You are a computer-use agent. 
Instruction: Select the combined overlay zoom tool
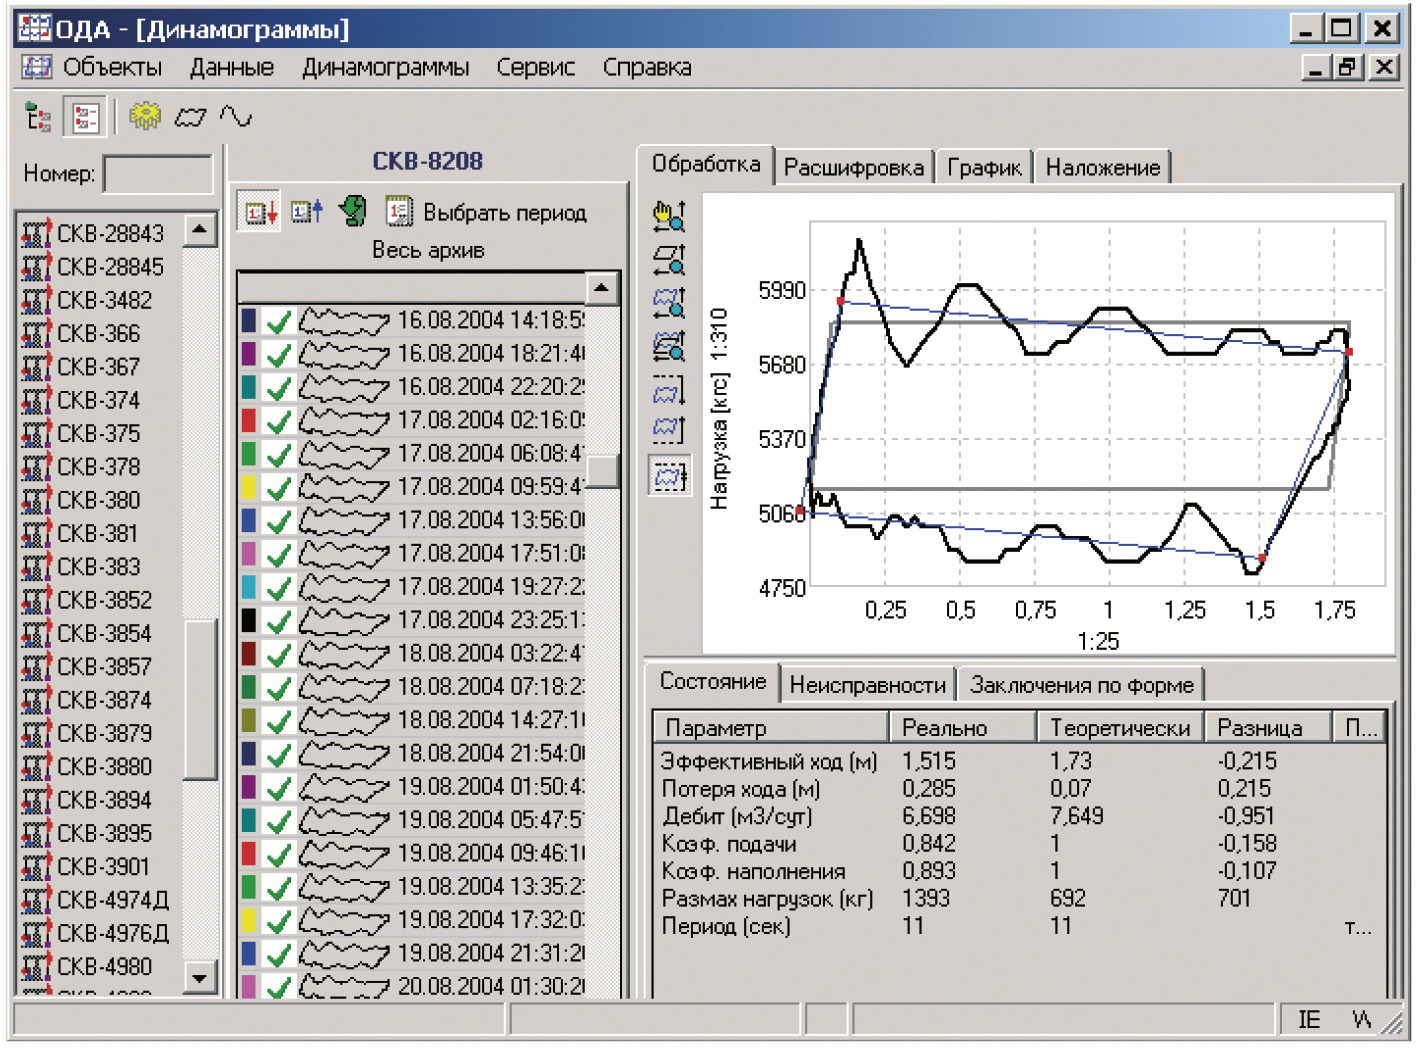pyautogui.click(x=669, y=346)
